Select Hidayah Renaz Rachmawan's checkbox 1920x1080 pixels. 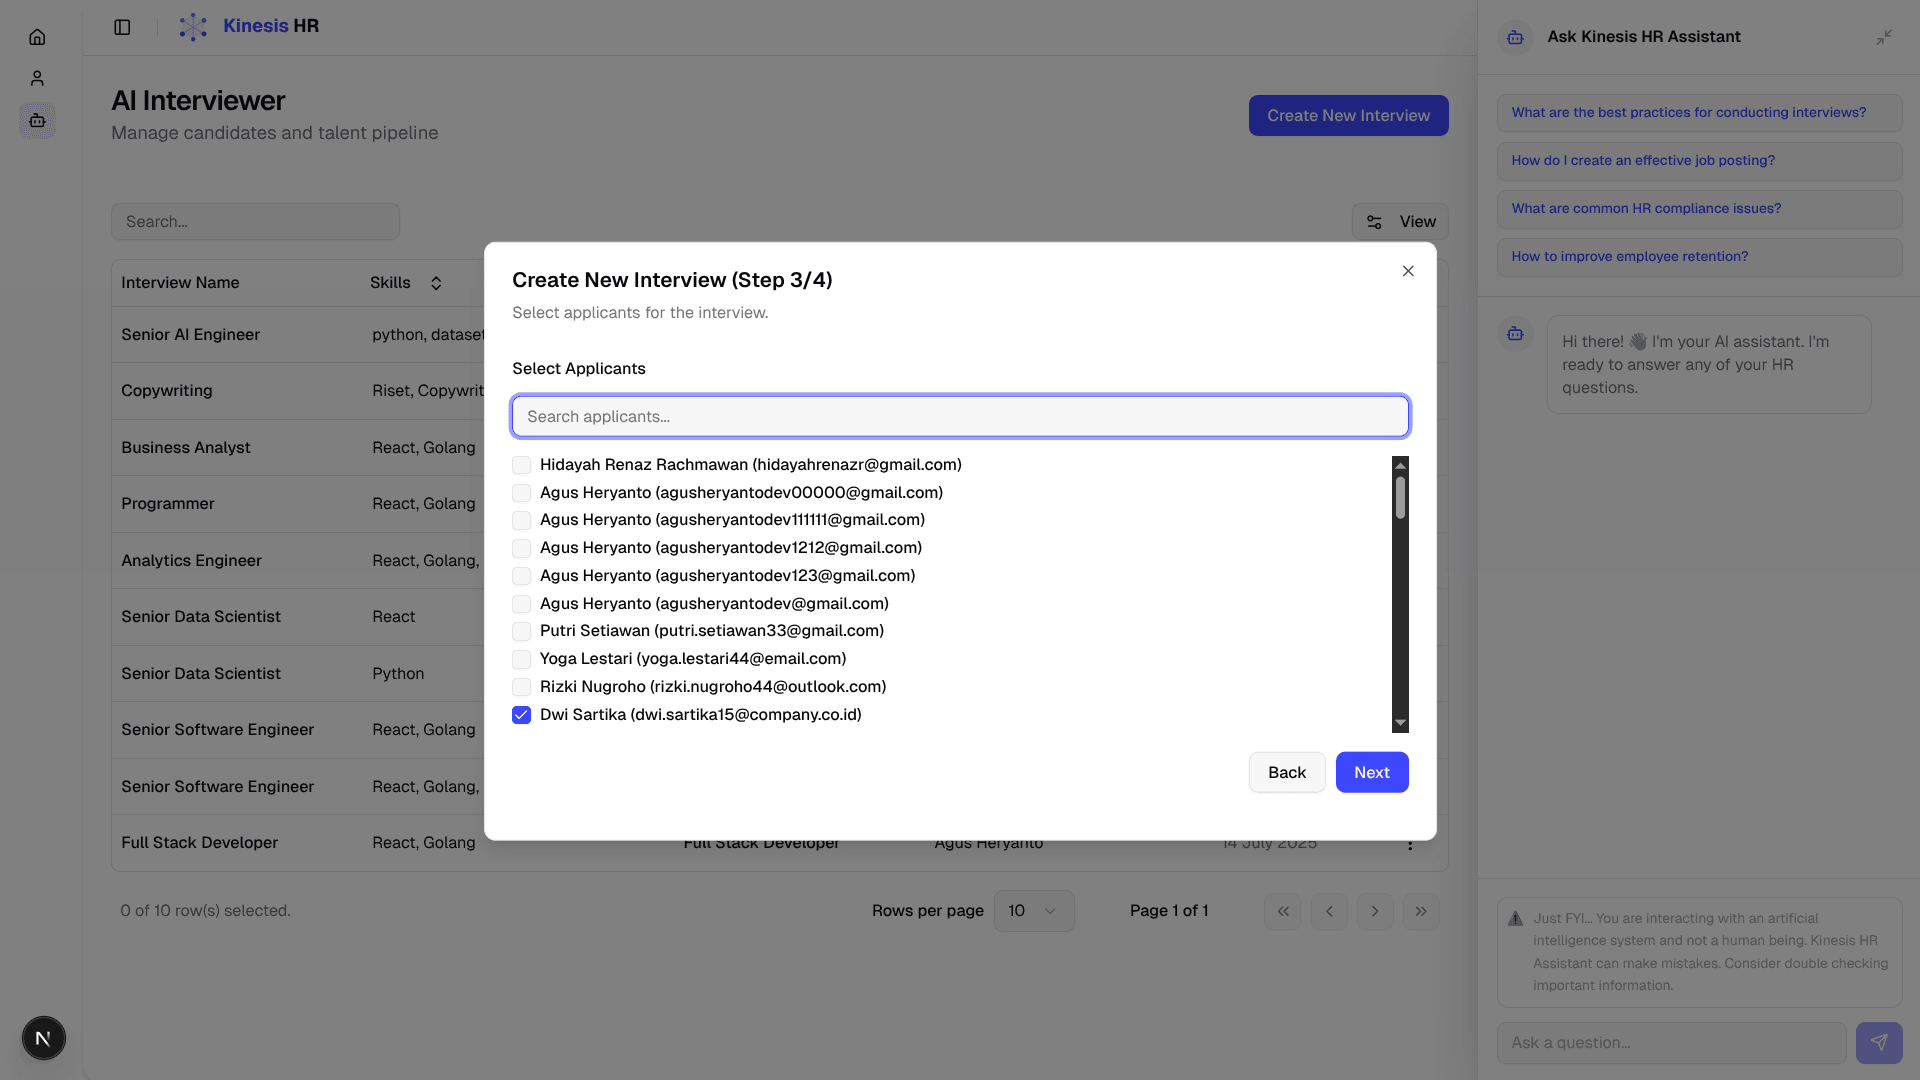click(521, 465)
